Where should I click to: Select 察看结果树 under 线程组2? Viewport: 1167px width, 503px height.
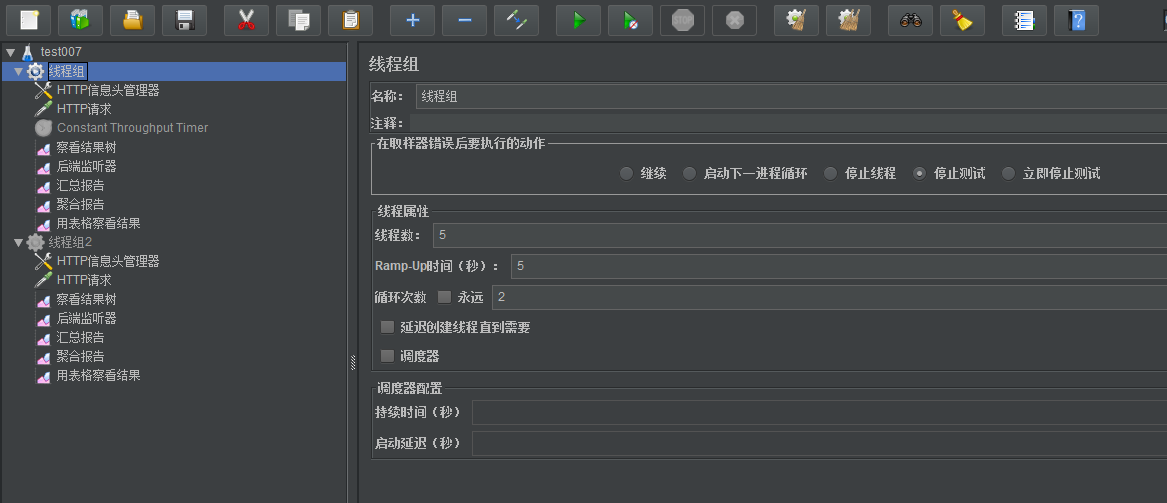point(86,299)
